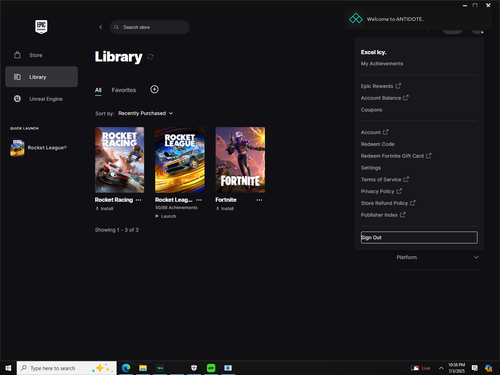This screenshot has height=375, width=500.
Task: Add a new collection with plus icon
Action: (x=154, y=89)
